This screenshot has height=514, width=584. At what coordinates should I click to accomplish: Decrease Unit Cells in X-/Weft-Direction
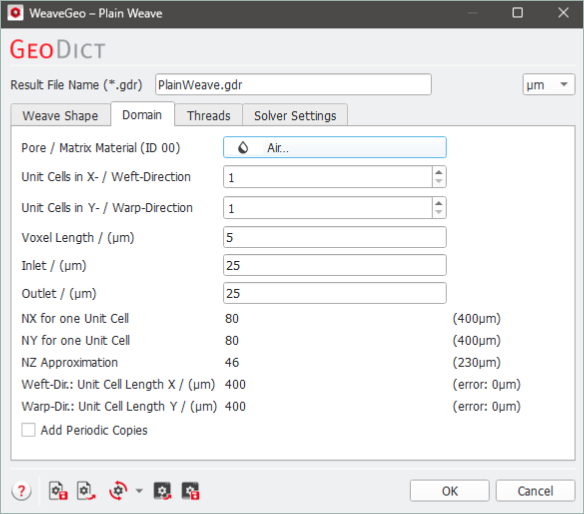tap(439, 181)
